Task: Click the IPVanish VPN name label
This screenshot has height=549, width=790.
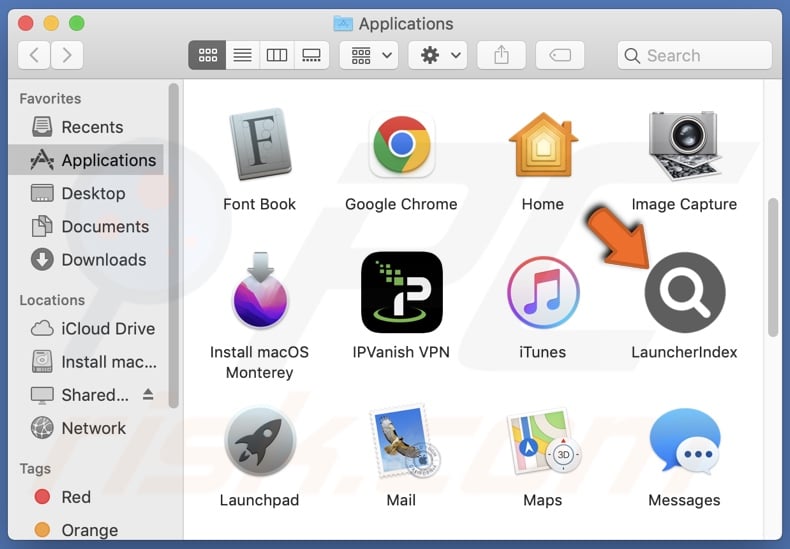Action: [402, 352]
